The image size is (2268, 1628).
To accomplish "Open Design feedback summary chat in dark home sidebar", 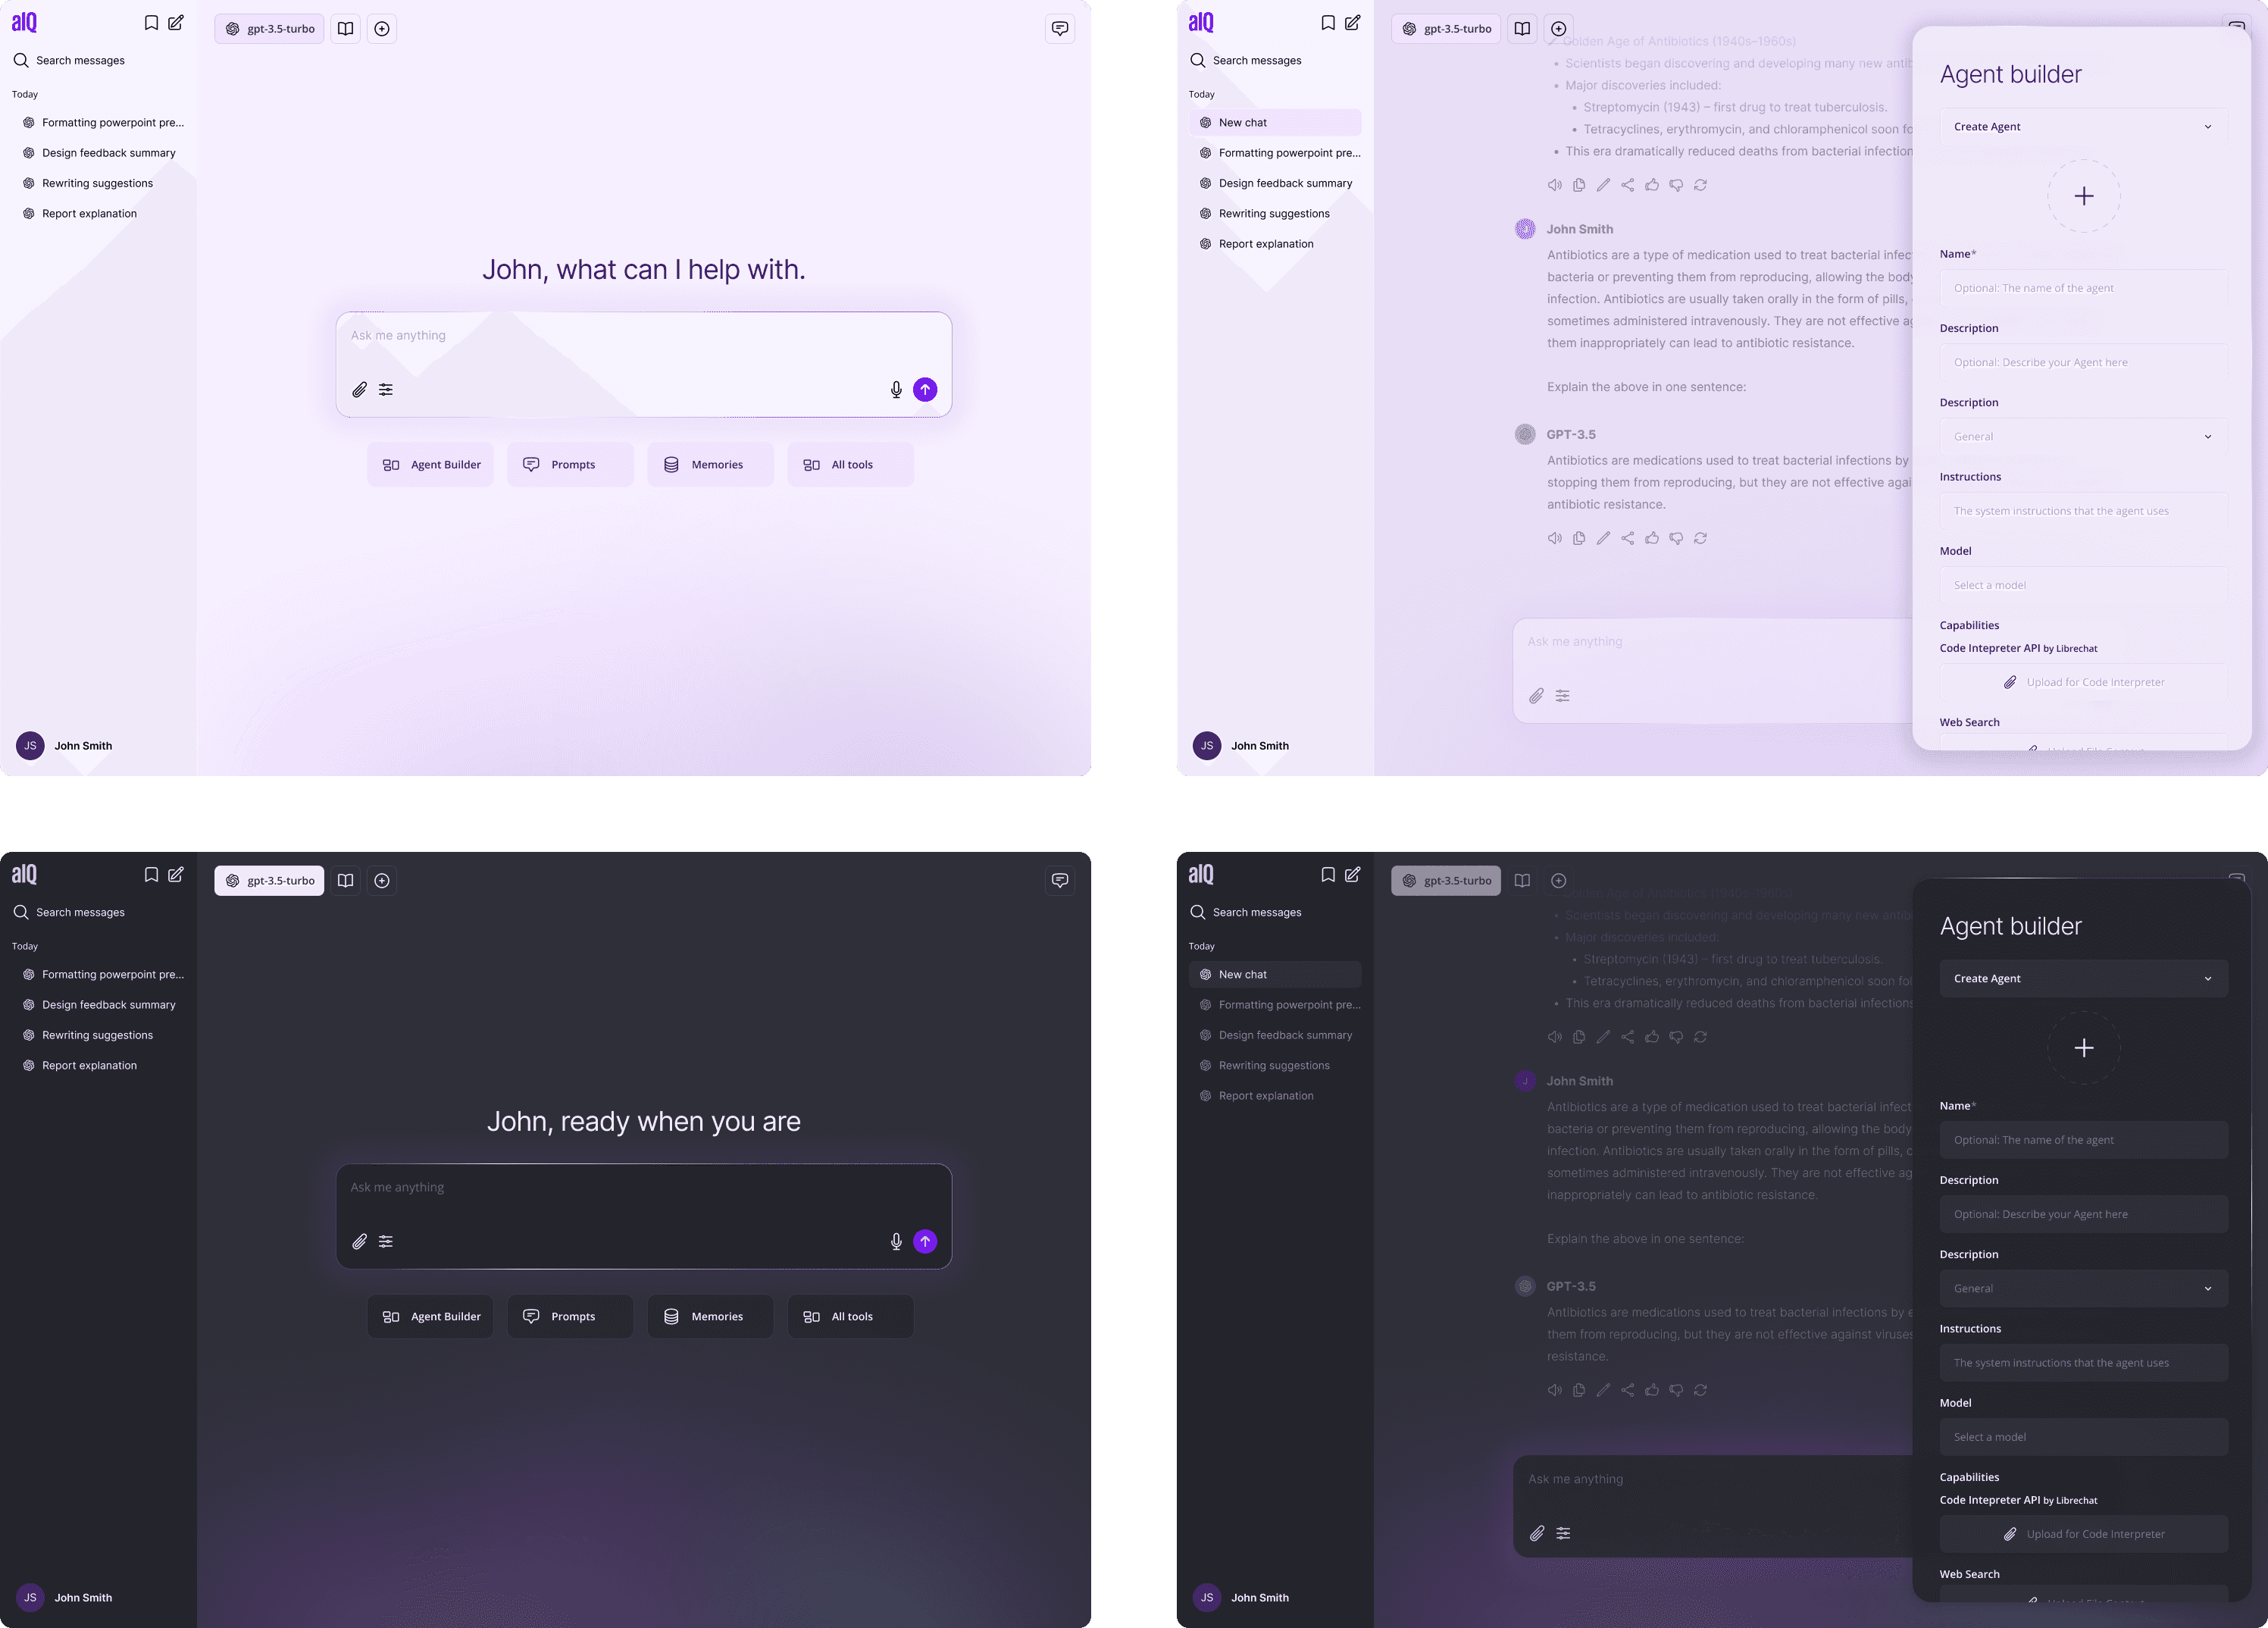I will coord(108,1005).
